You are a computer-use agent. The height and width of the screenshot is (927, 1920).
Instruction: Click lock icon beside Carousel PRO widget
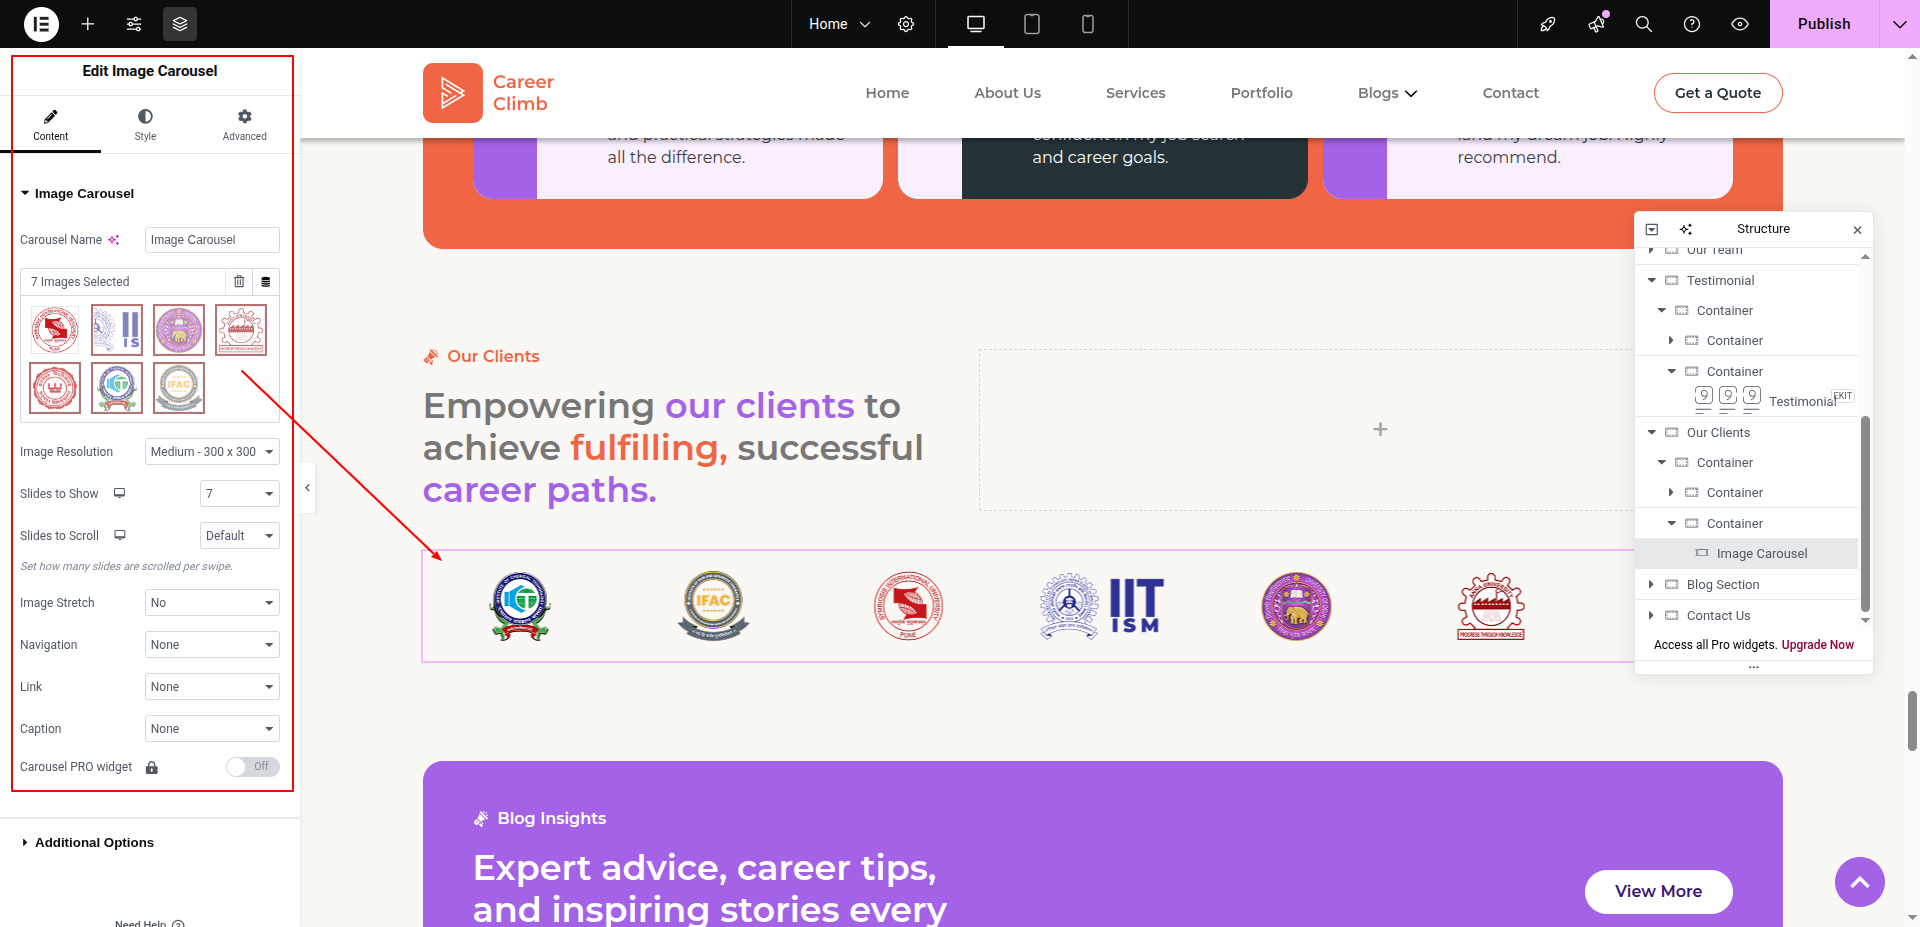point(152,768)
